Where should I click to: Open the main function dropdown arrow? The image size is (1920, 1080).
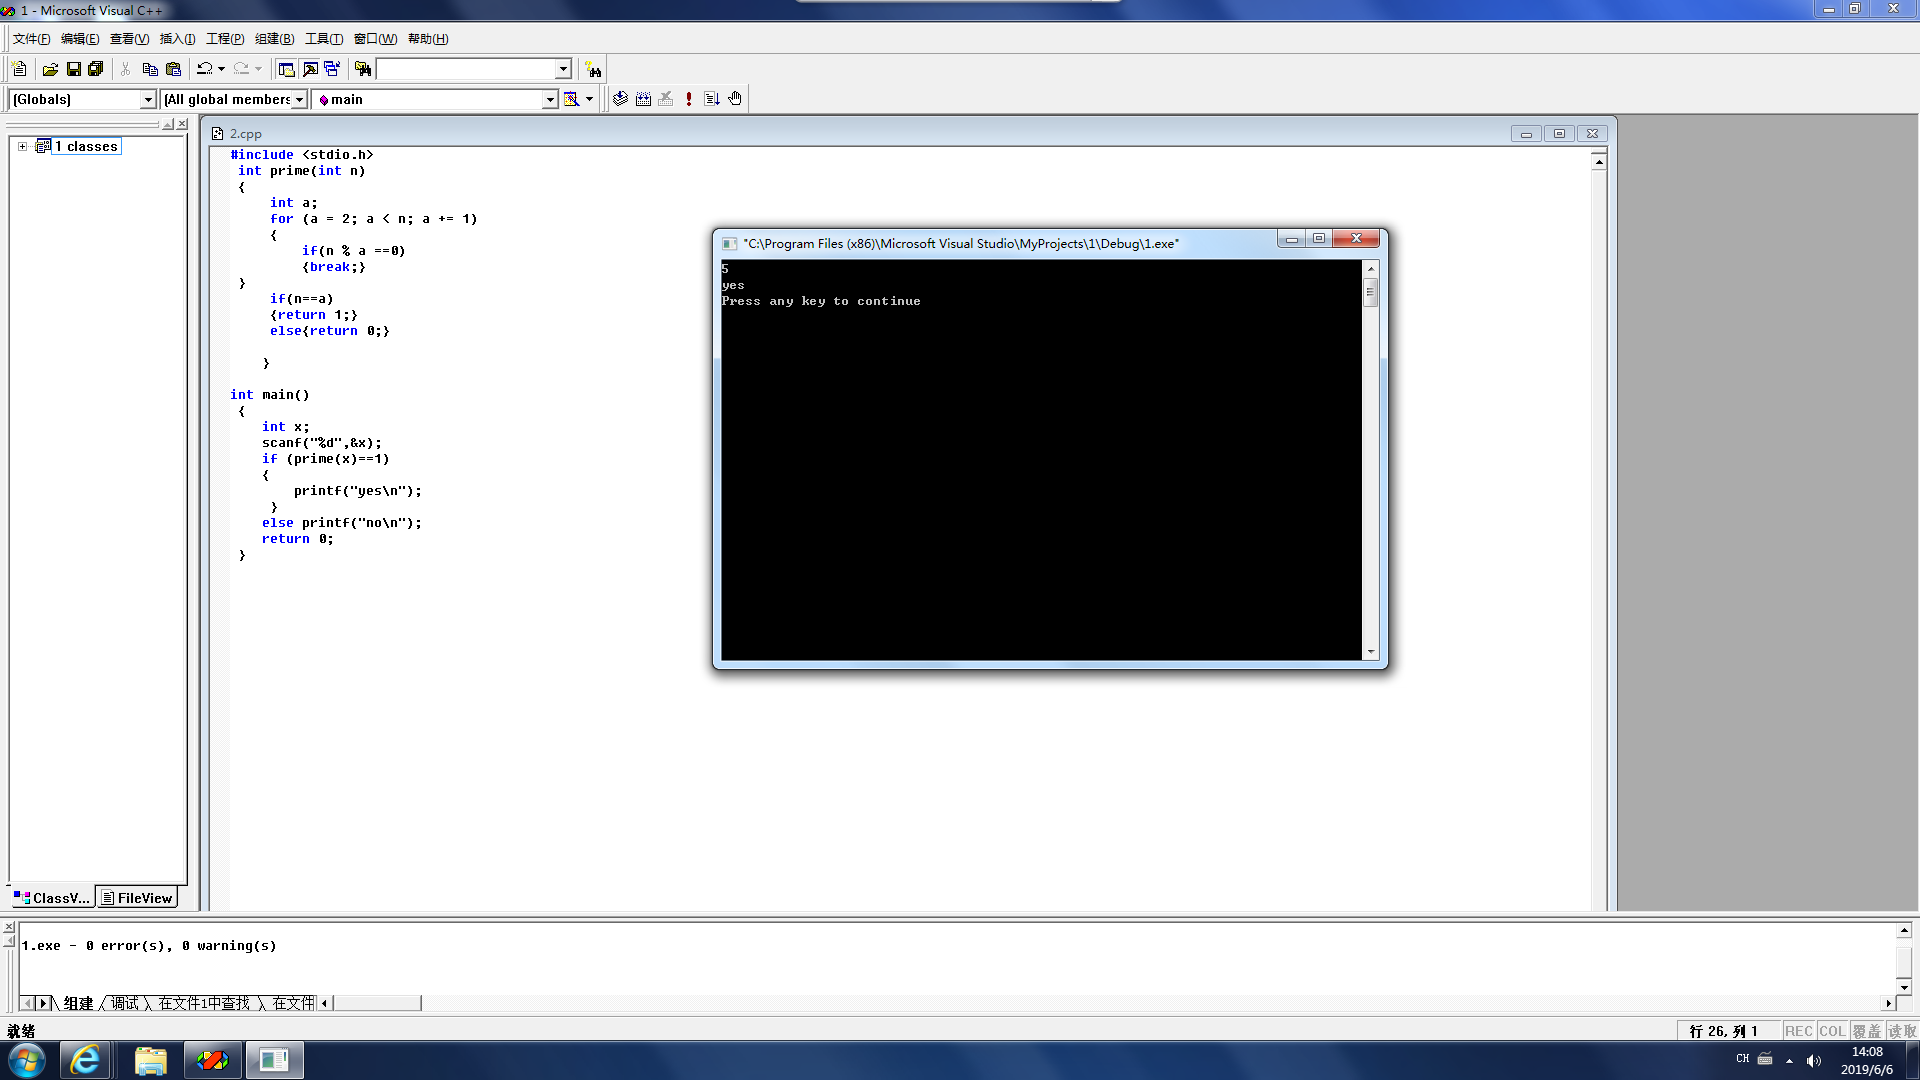click(549, 99)
